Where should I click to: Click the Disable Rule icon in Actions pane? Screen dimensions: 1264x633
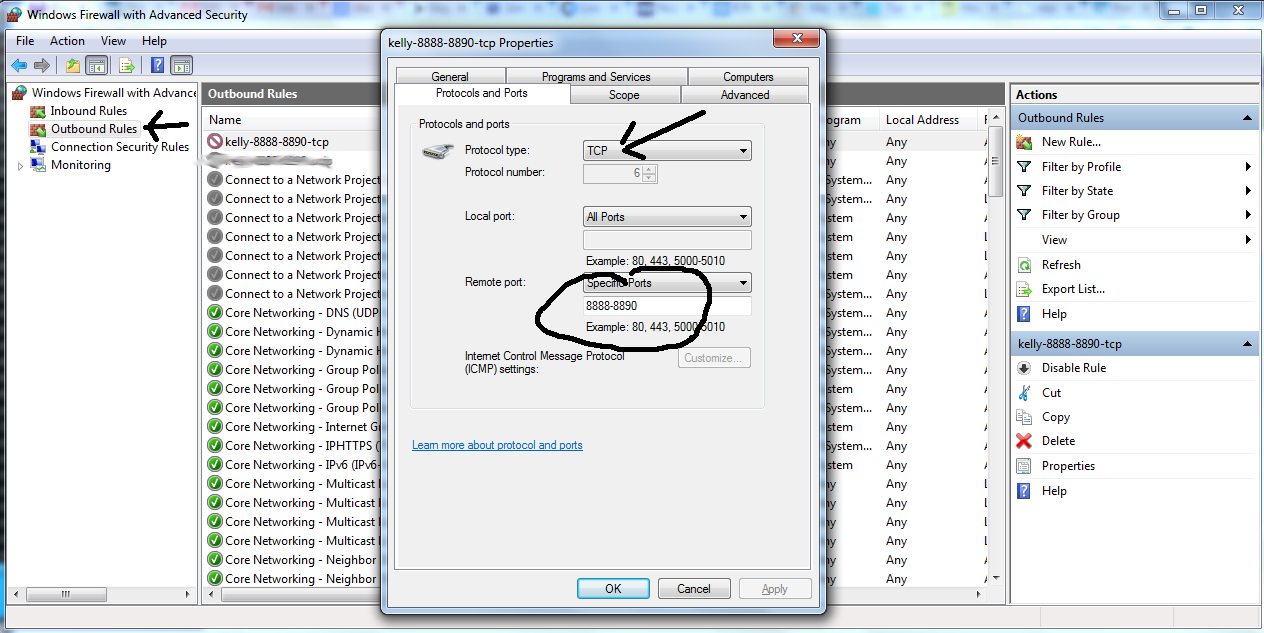1024,368
